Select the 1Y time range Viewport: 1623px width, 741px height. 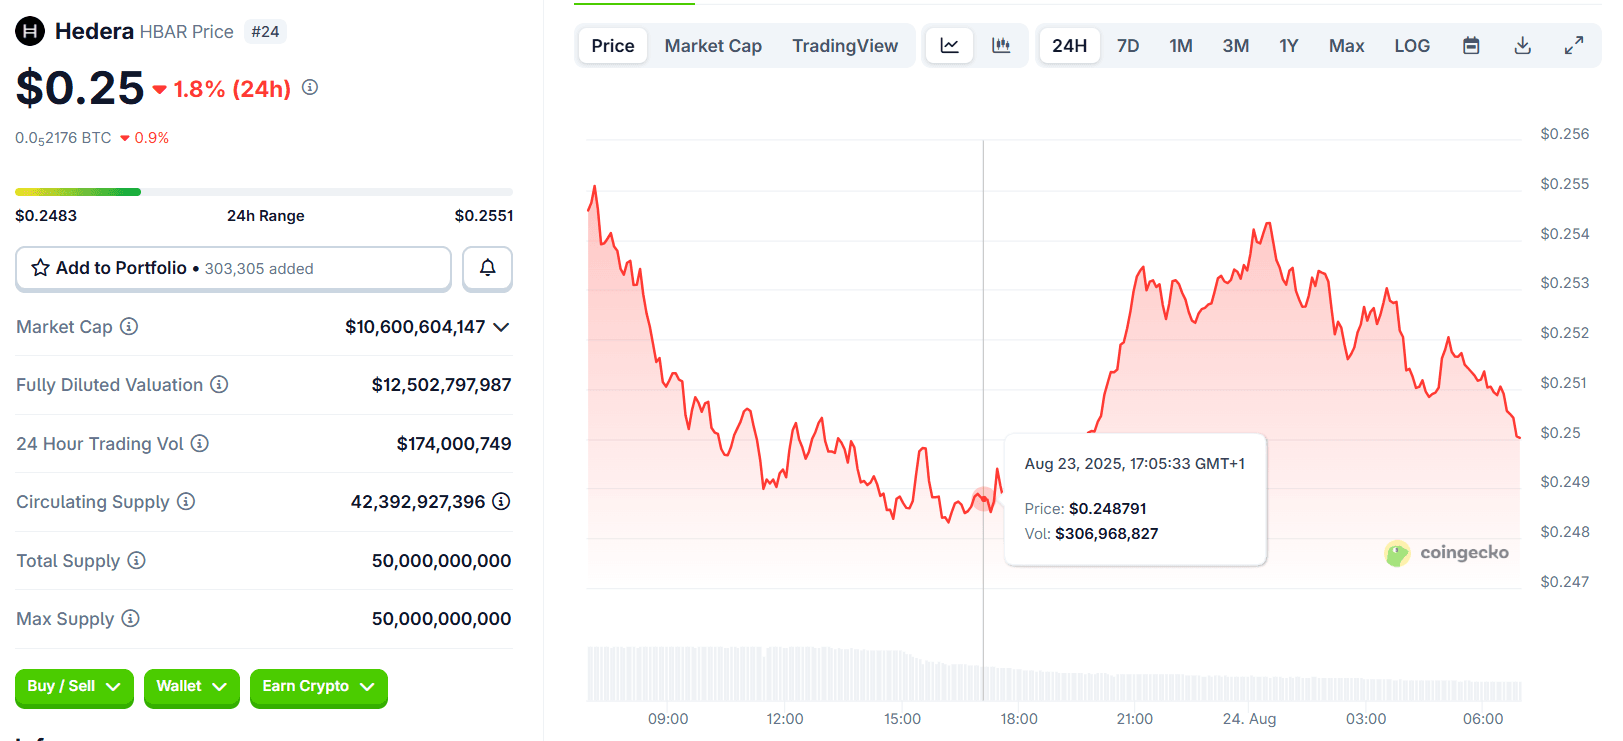point(1289,46)
